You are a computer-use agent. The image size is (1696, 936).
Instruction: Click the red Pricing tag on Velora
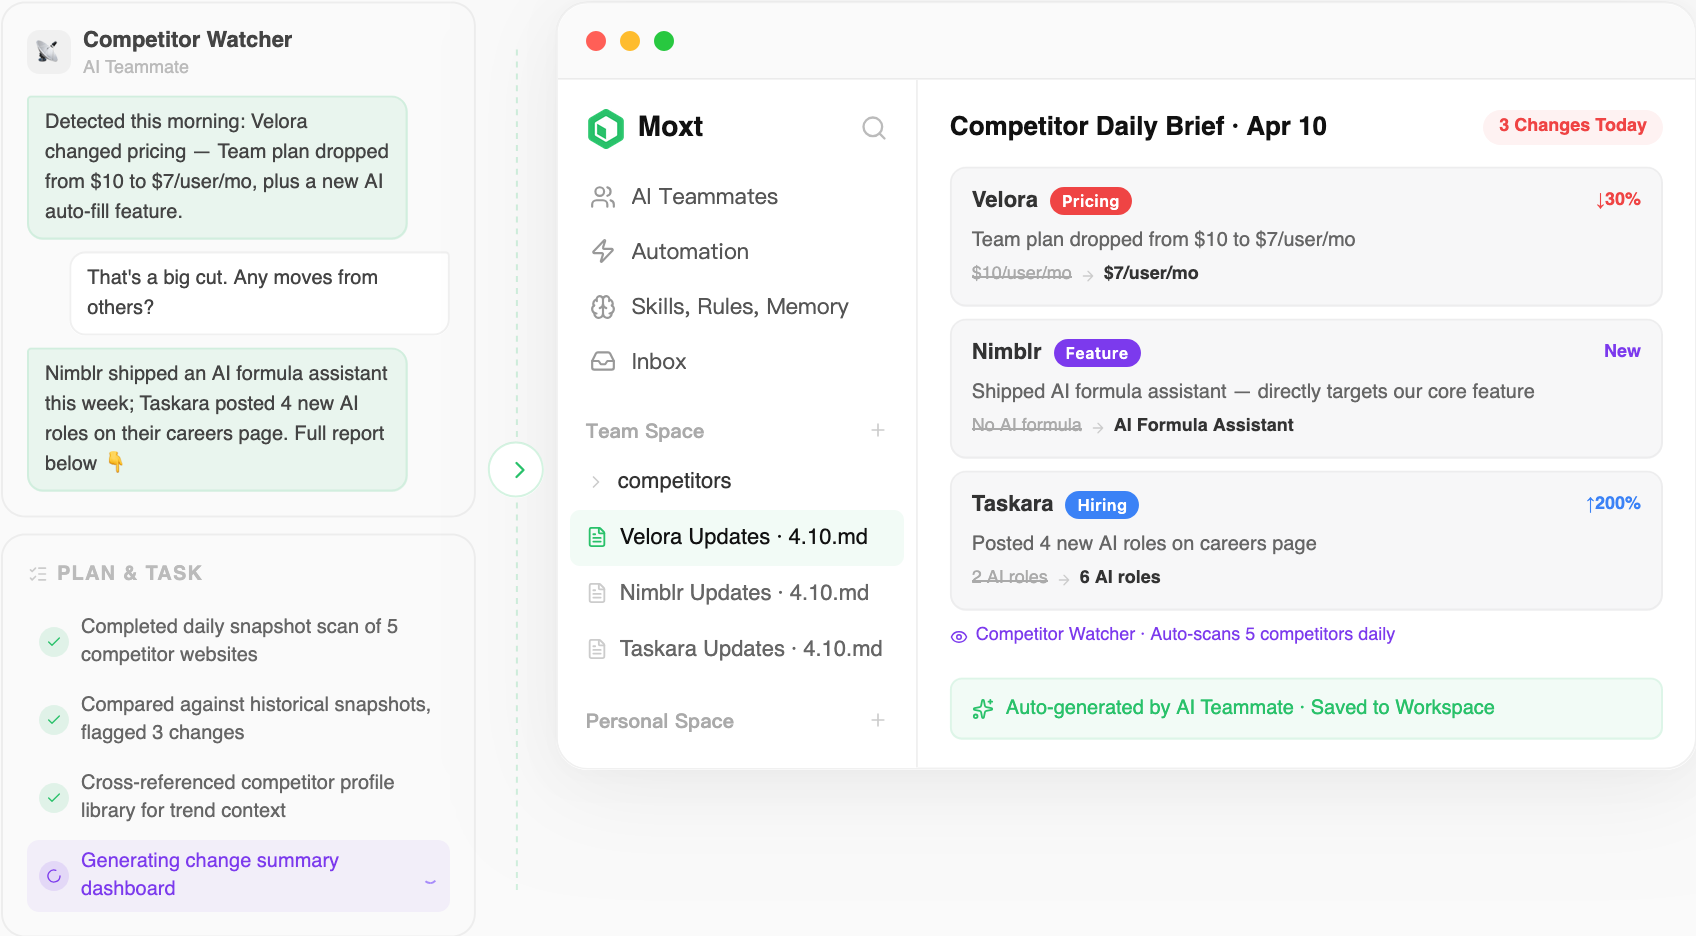(1089, 201)
